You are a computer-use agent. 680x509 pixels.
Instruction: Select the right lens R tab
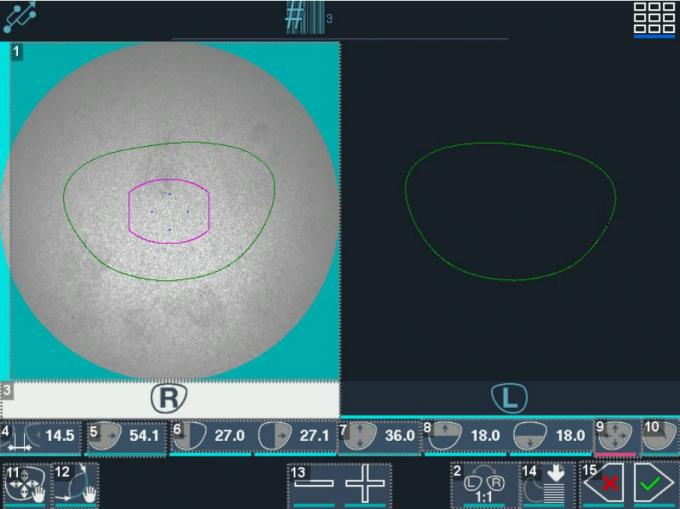coord(170,398)
